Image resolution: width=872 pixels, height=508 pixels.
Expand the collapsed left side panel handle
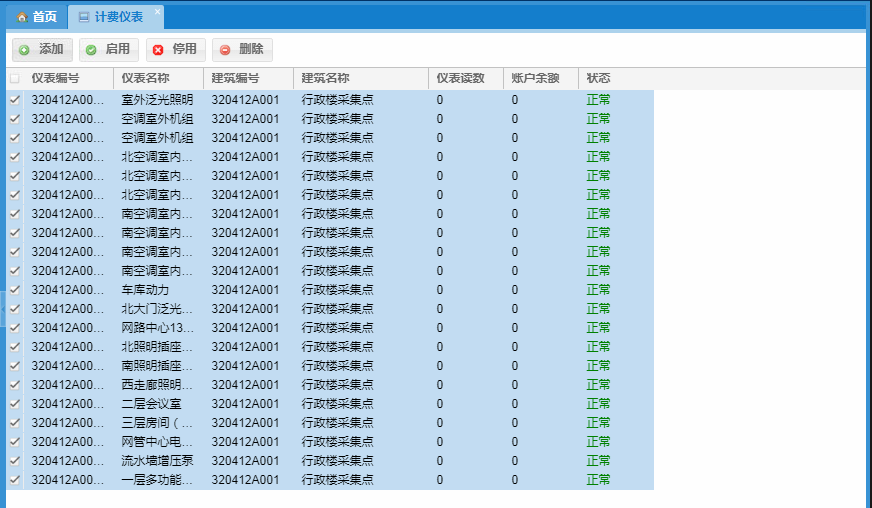pyautogui.click(x=3, y=308)
